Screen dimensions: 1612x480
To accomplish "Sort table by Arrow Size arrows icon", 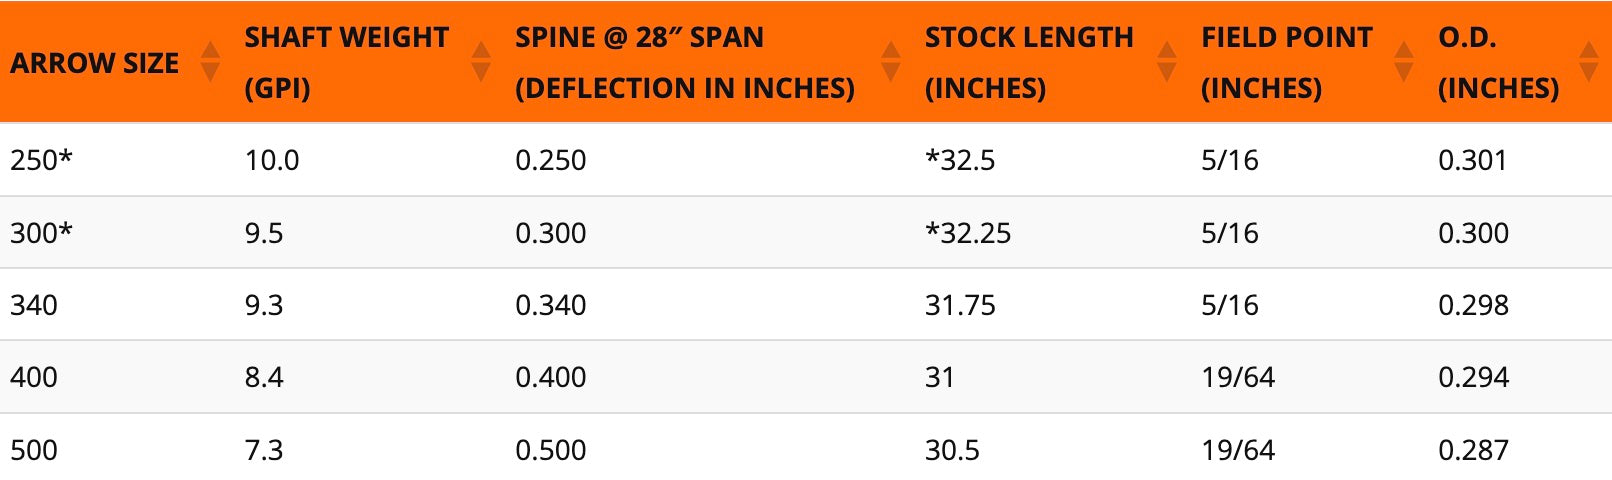I will pos(210,62).
